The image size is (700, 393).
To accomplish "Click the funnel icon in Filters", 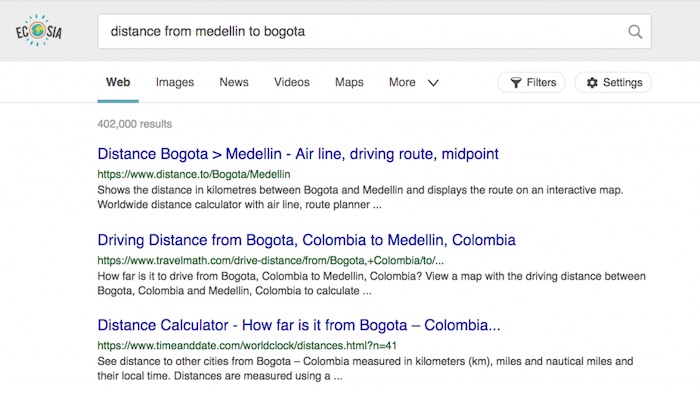I will coord(516,83).
